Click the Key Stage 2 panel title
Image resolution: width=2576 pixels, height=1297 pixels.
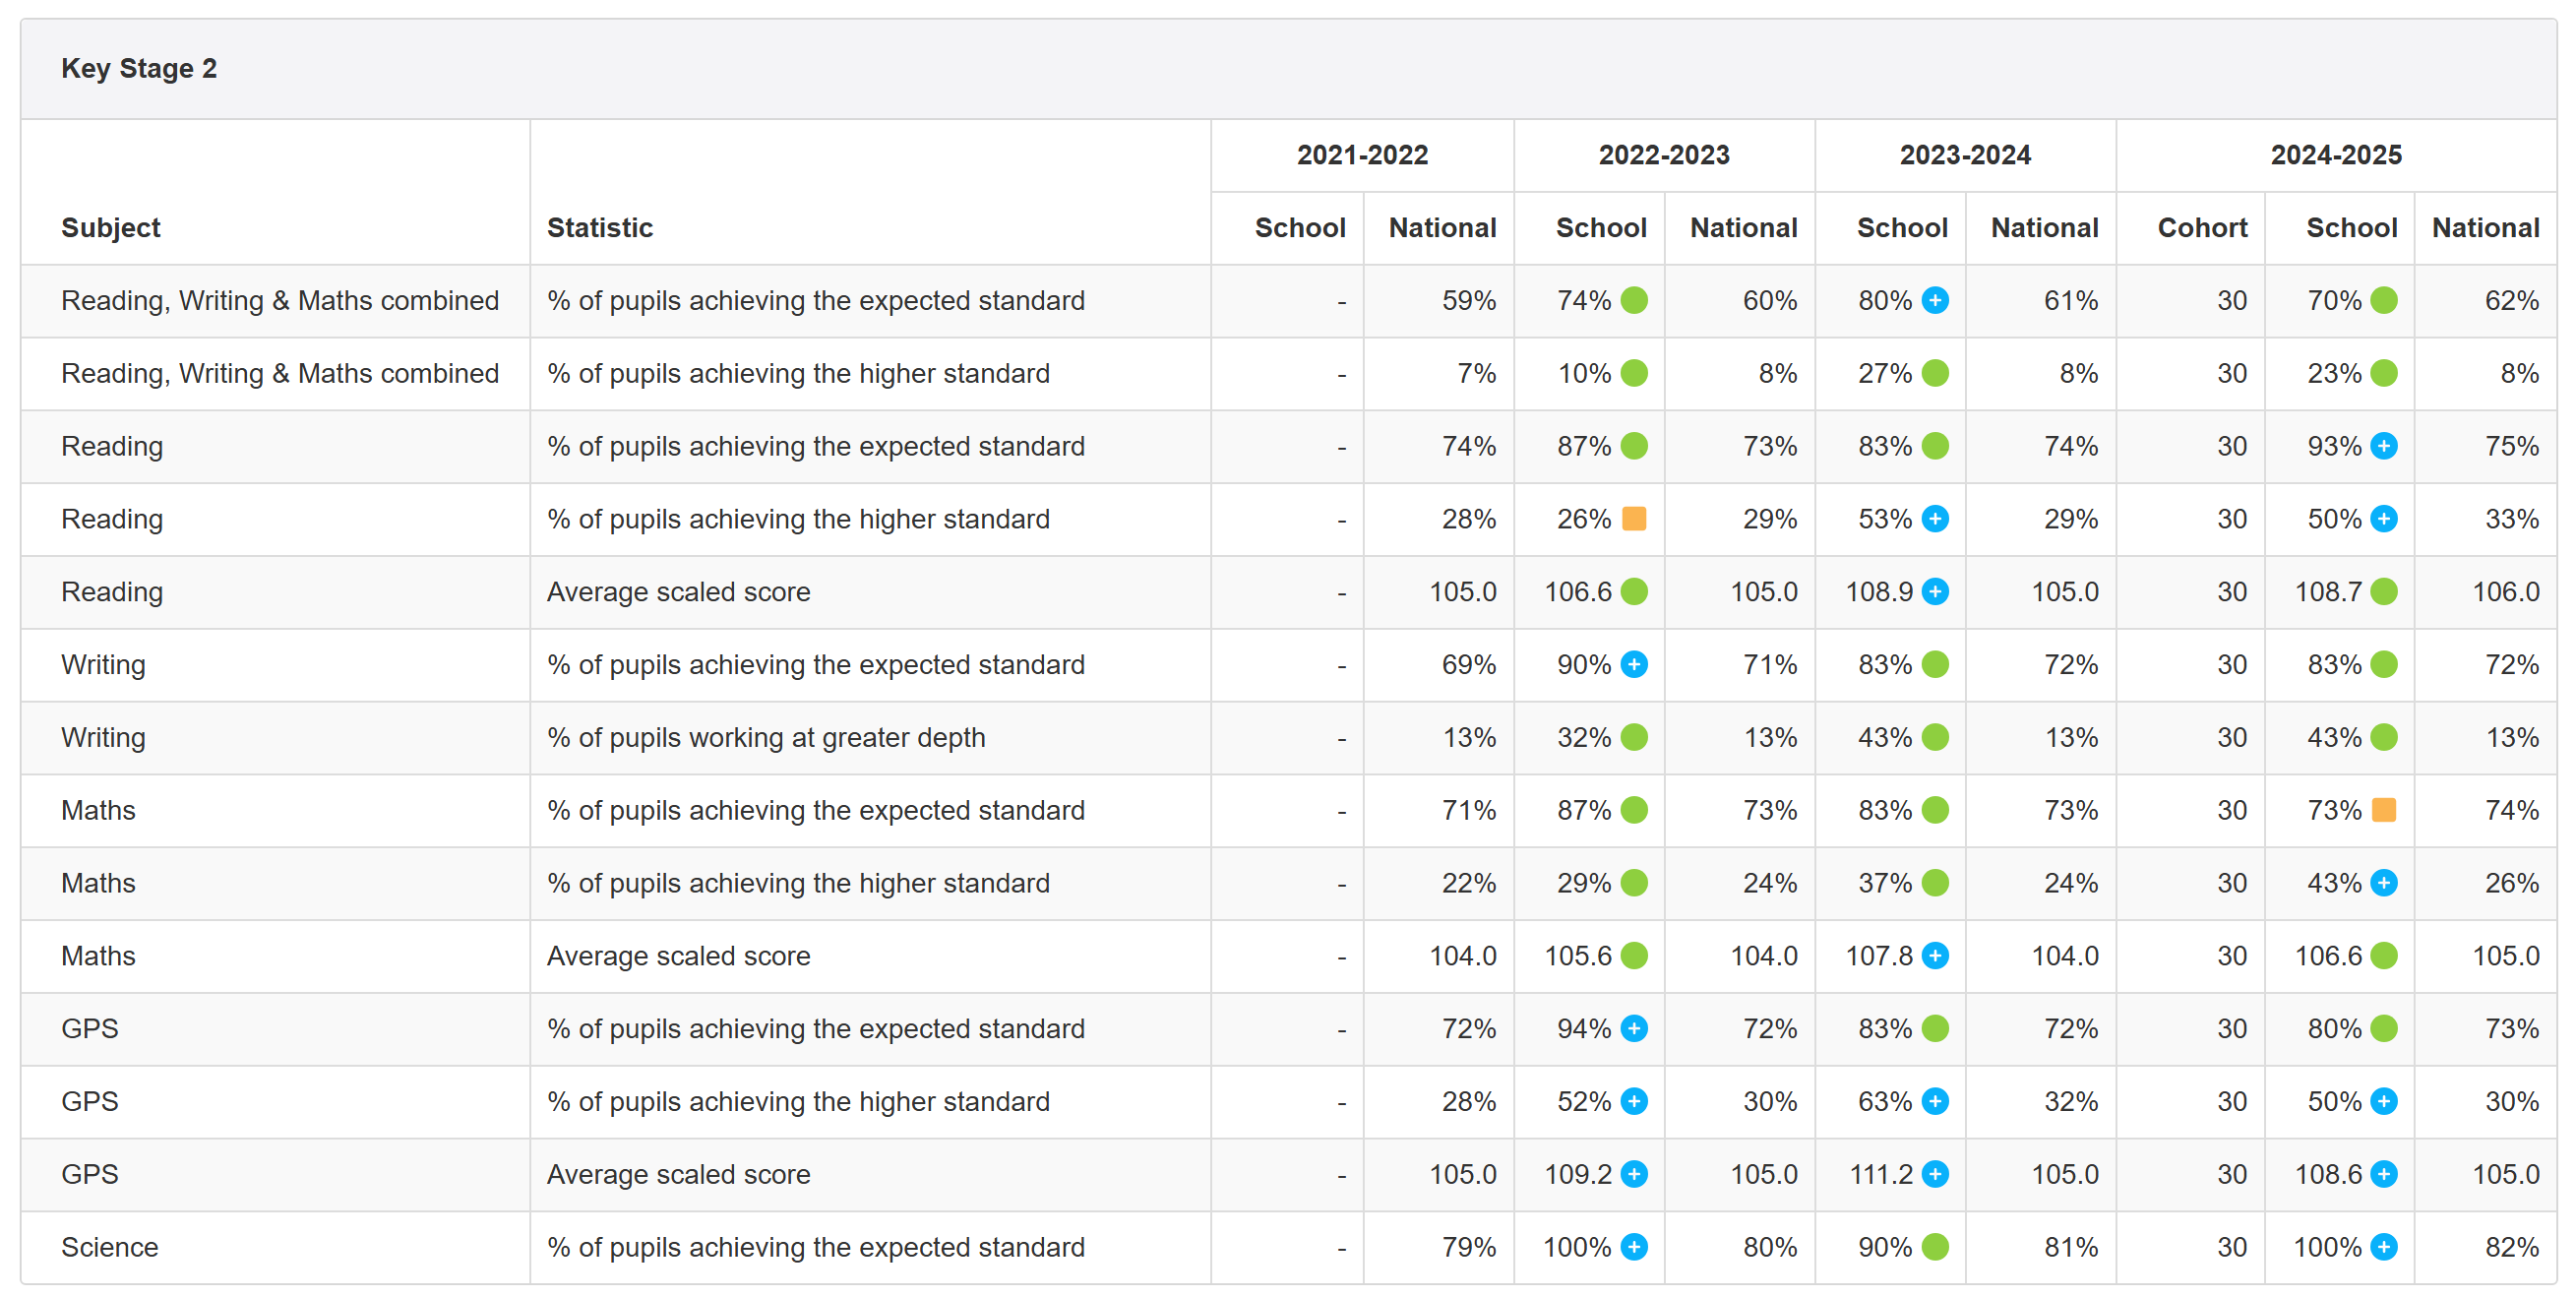click(139, 68)
